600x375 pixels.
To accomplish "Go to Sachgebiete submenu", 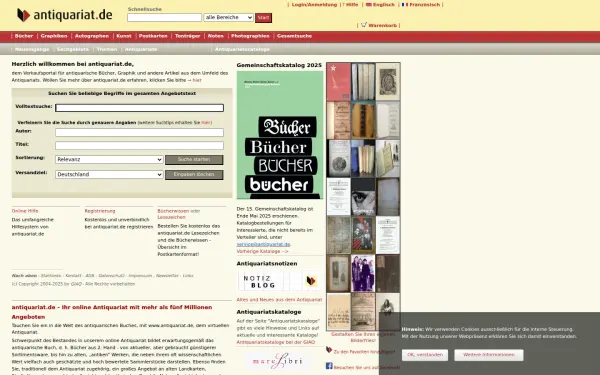I will click(x=73, y=49).
